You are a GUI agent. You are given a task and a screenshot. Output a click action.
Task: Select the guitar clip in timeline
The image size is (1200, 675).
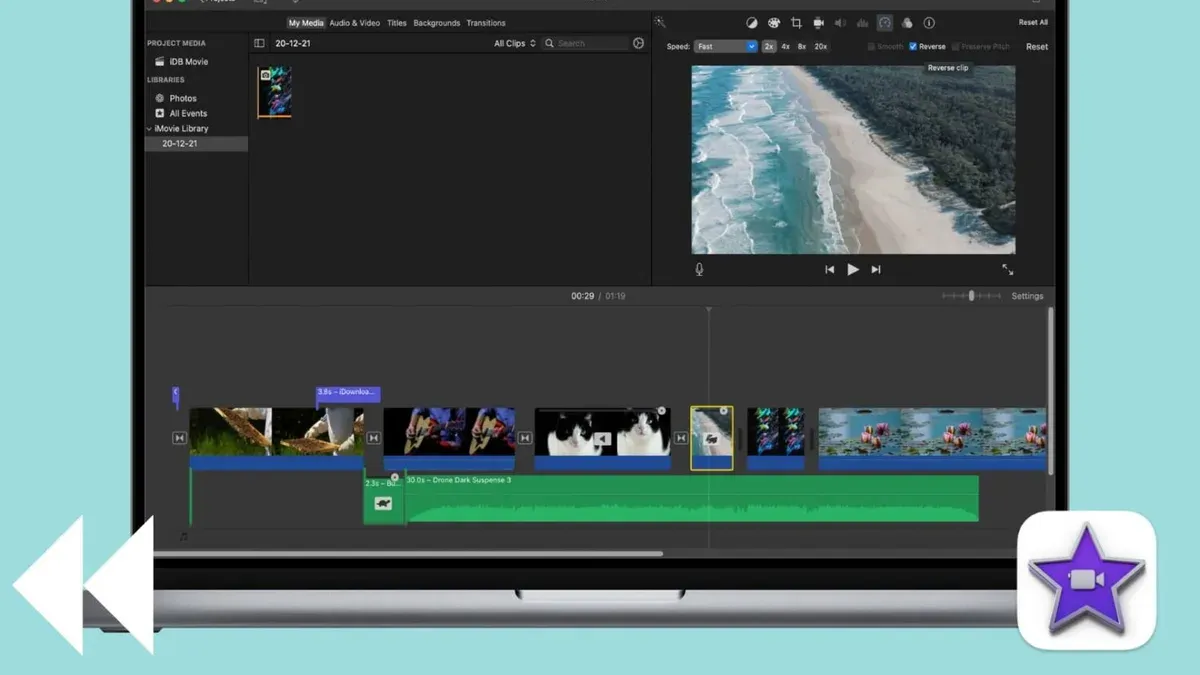tap(449, 438)
